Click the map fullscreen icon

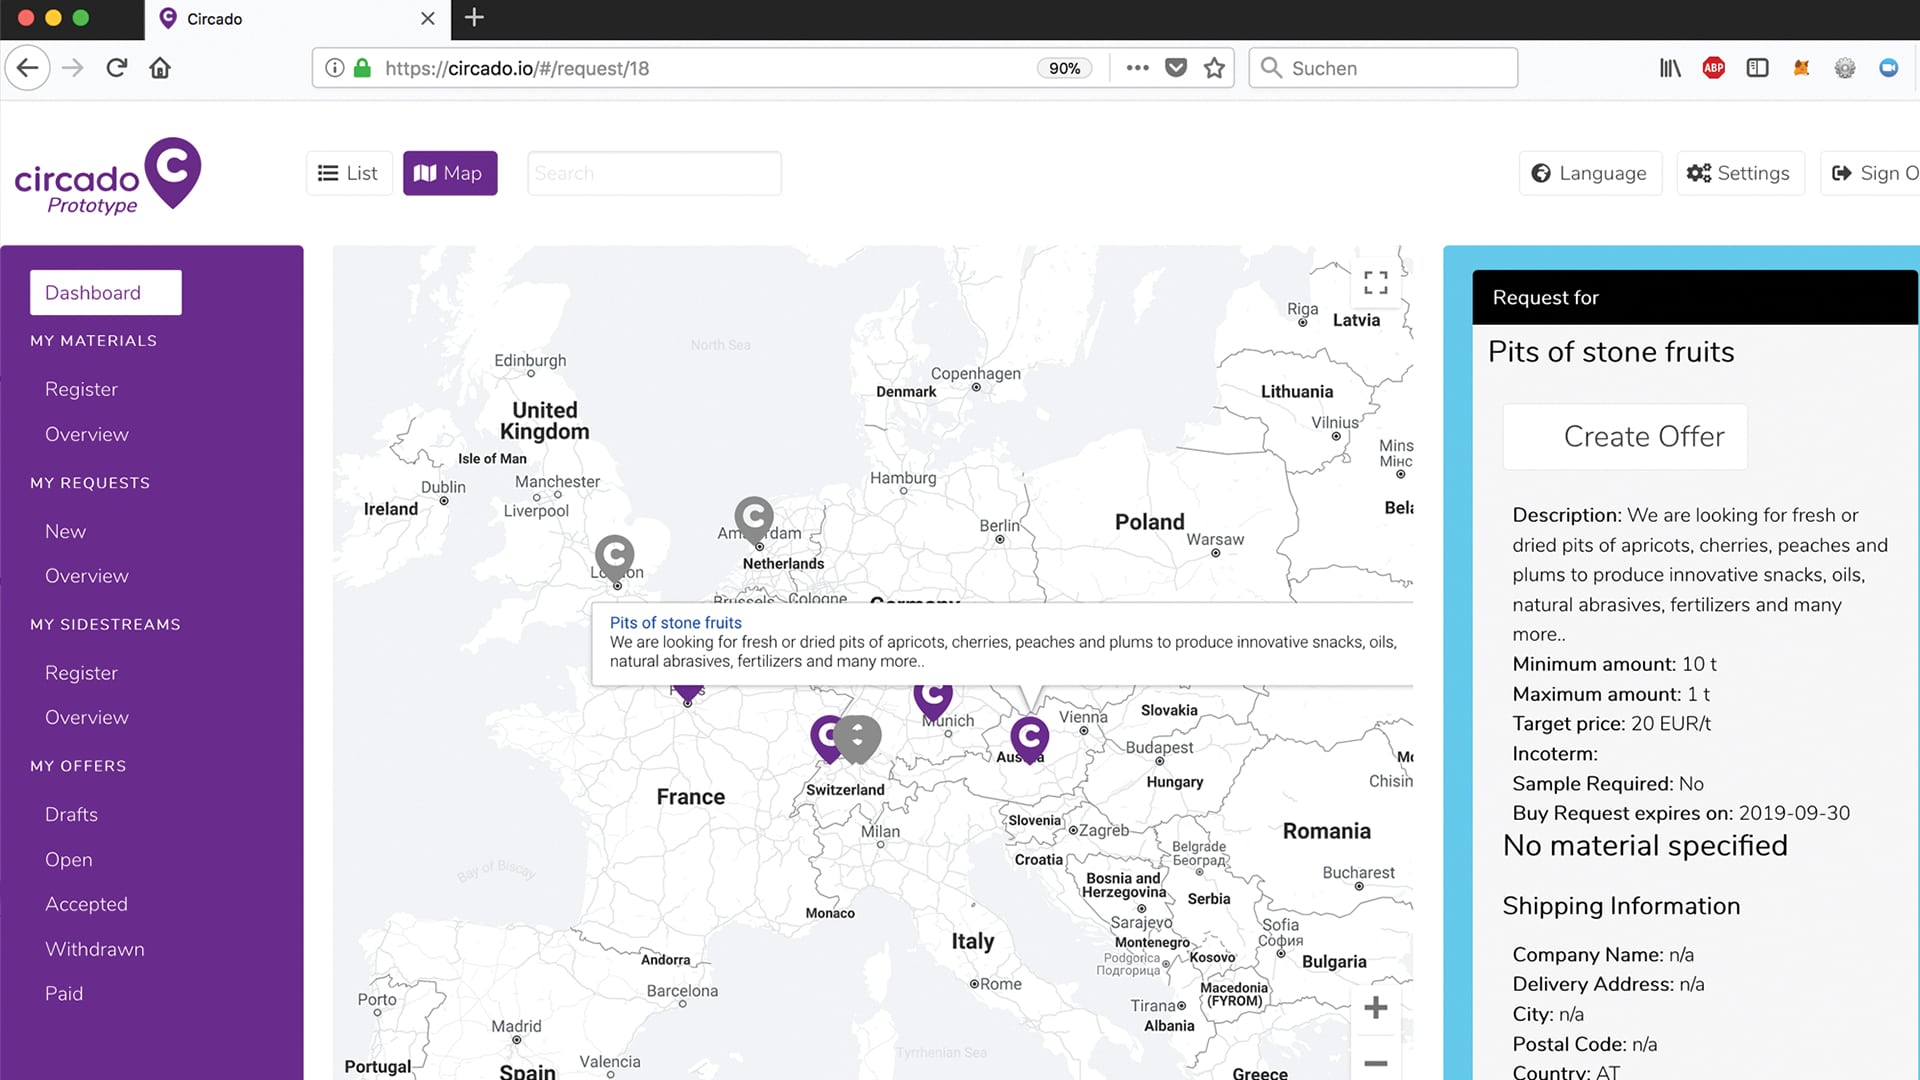pos(1375,283)
